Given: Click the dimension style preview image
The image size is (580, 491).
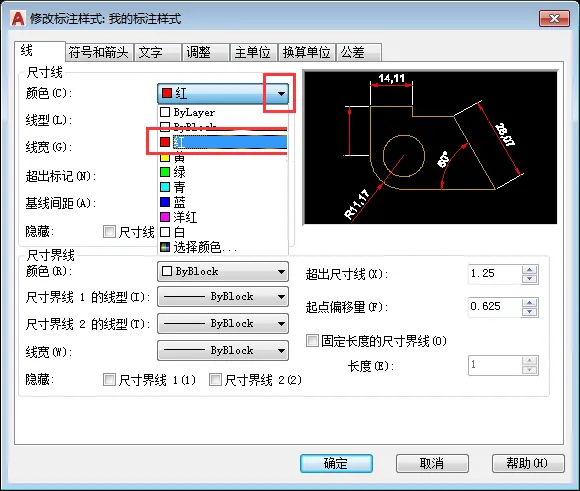Looking at the screenshot, I should (430, 147).
